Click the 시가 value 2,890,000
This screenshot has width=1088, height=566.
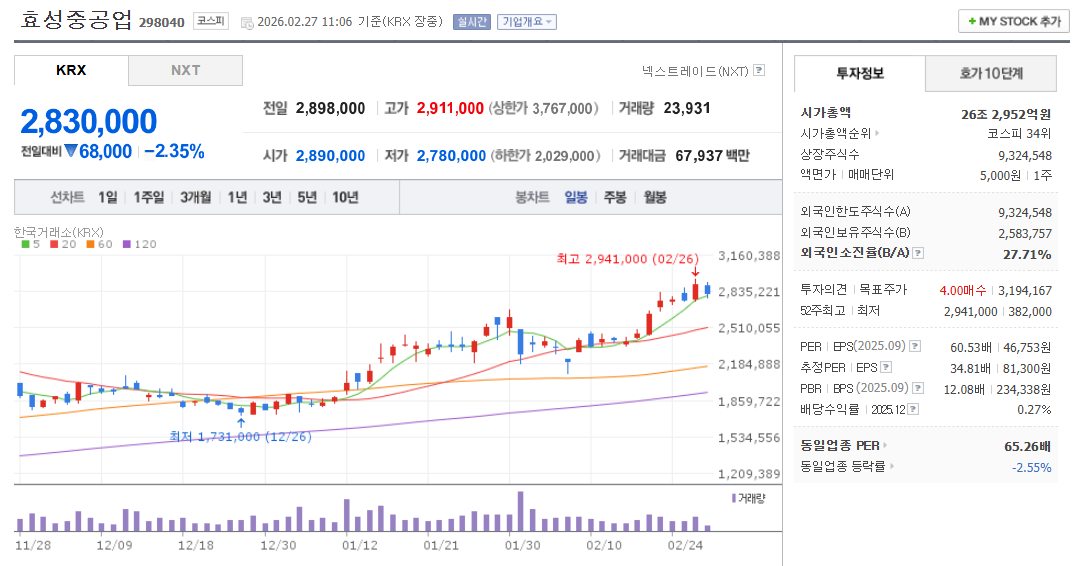tap(330, 156)
